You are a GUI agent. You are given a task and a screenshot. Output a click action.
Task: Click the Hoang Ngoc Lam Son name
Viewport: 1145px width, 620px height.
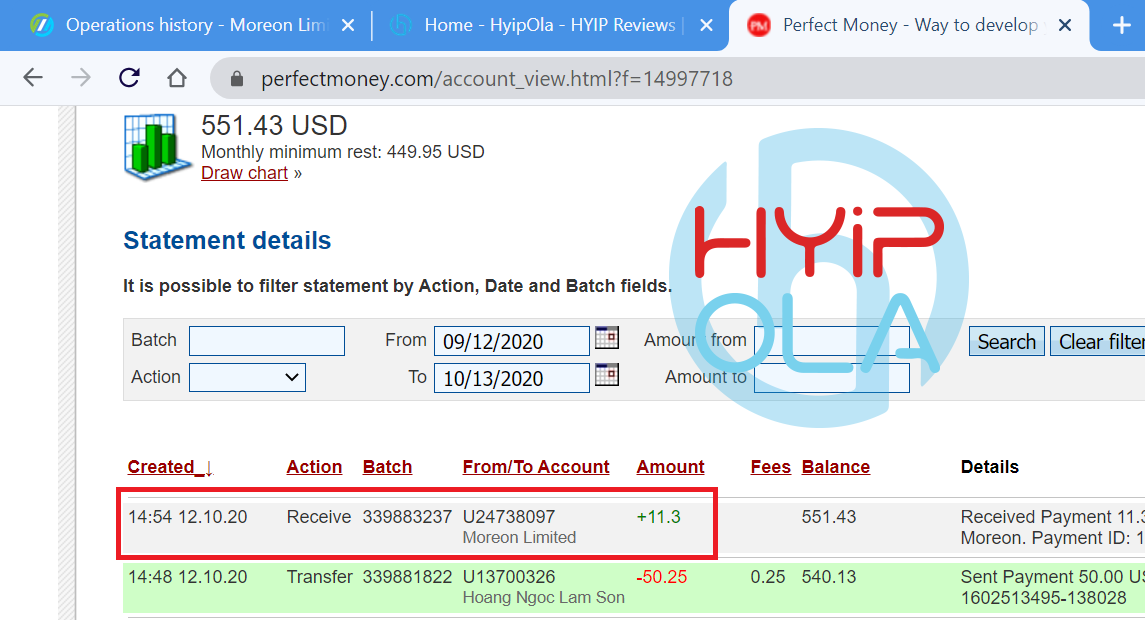point(543,597)
